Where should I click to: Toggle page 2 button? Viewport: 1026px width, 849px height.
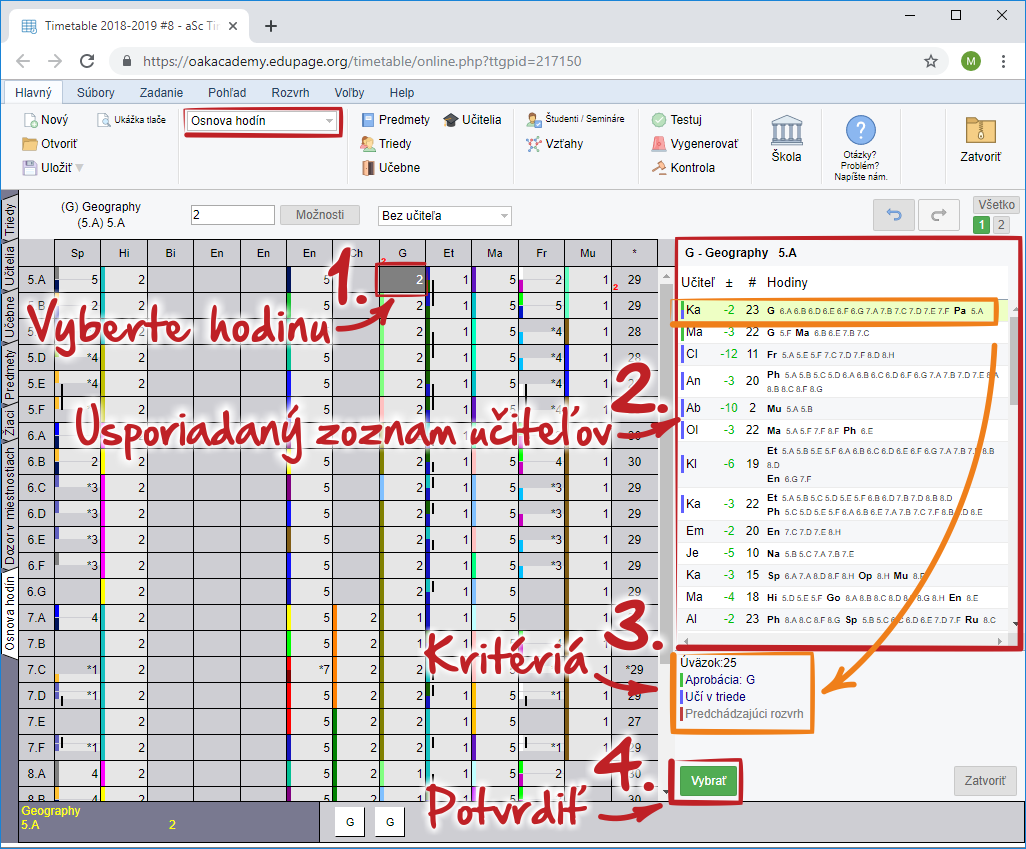(1003, 225)
